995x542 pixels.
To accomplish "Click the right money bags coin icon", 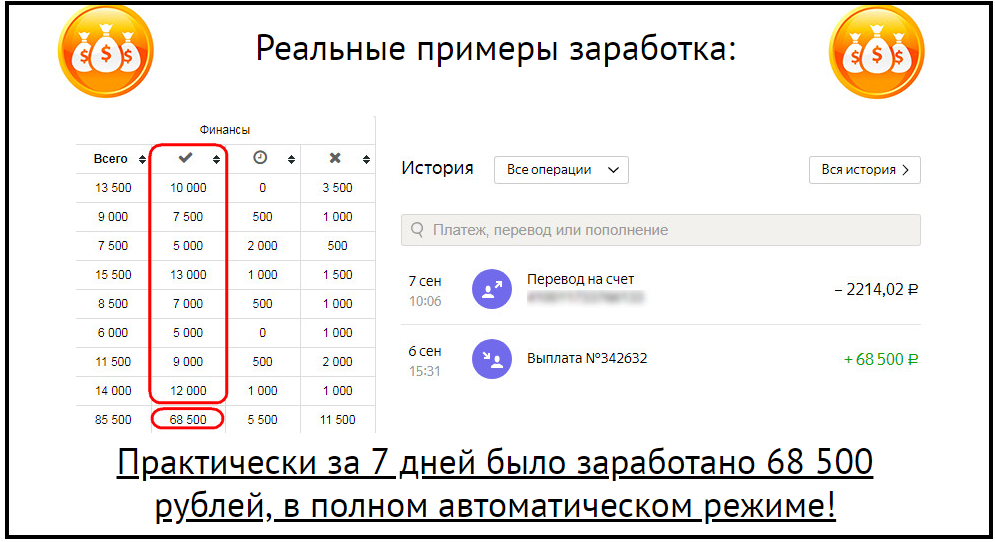I will tap(877, 52).
